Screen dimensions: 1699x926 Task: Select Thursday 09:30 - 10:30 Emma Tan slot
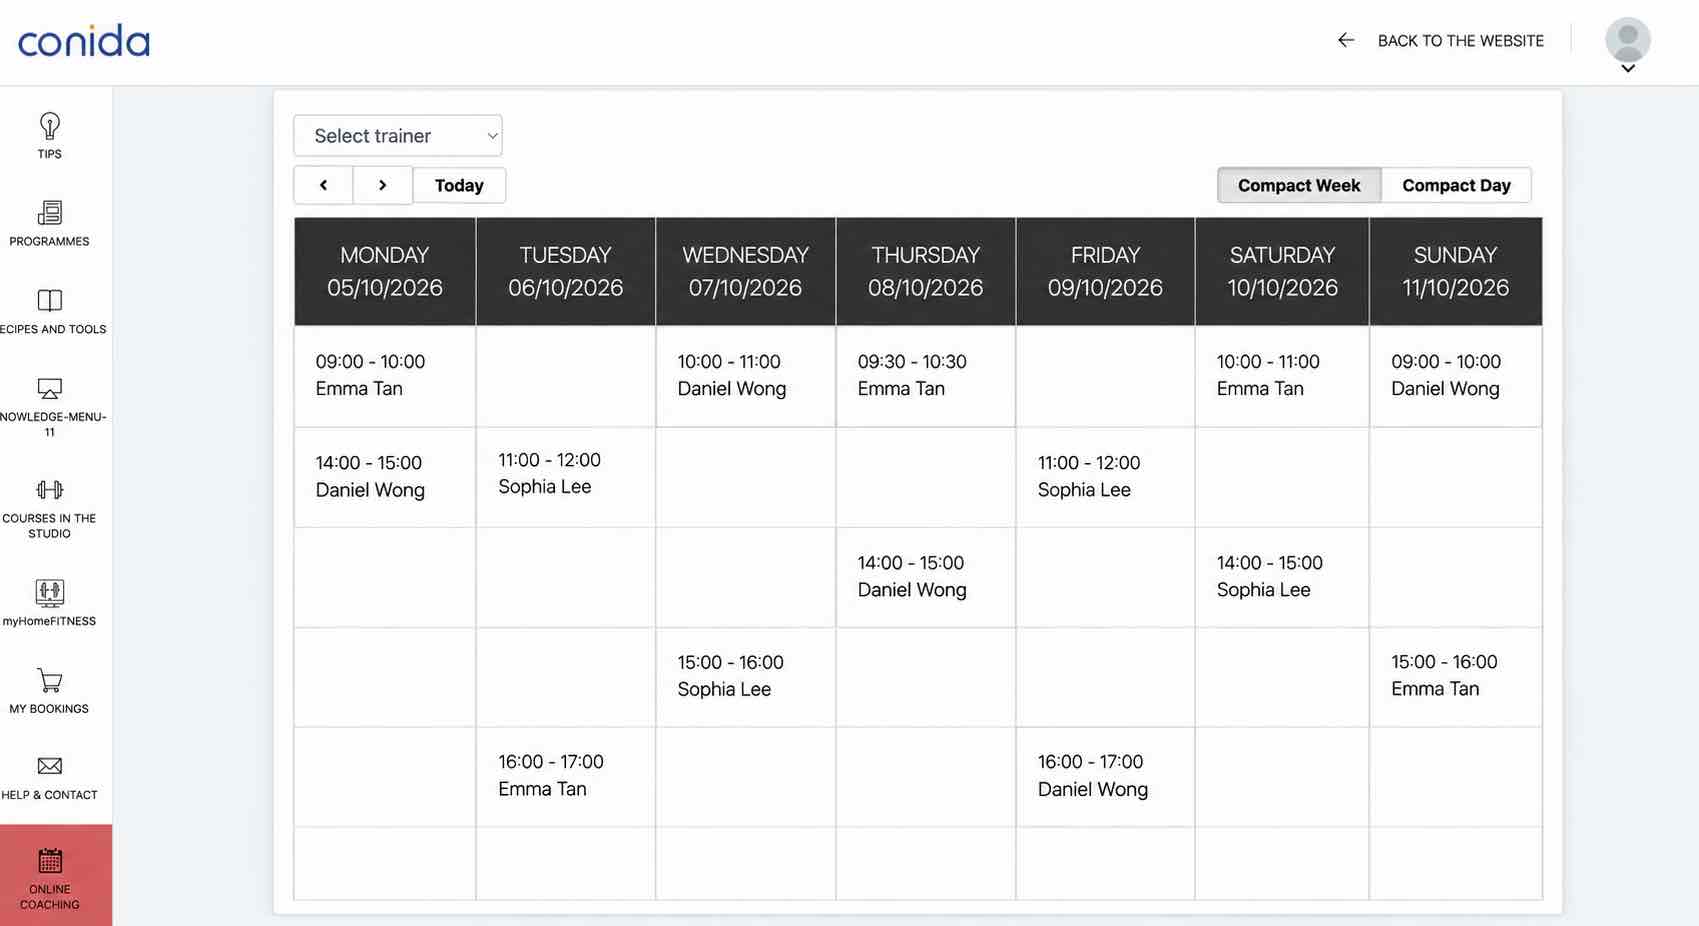tap(926, 376)
